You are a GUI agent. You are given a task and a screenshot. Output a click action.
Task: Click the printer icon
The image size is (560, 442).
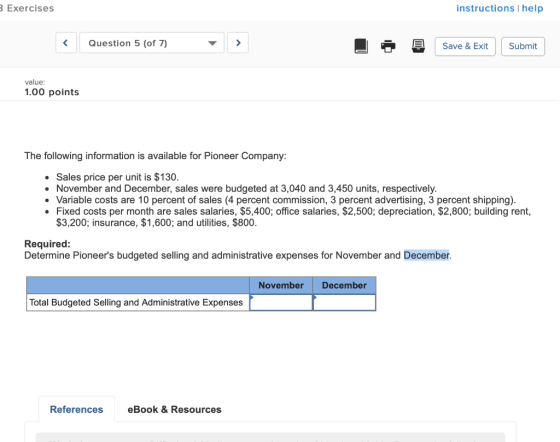388,46
